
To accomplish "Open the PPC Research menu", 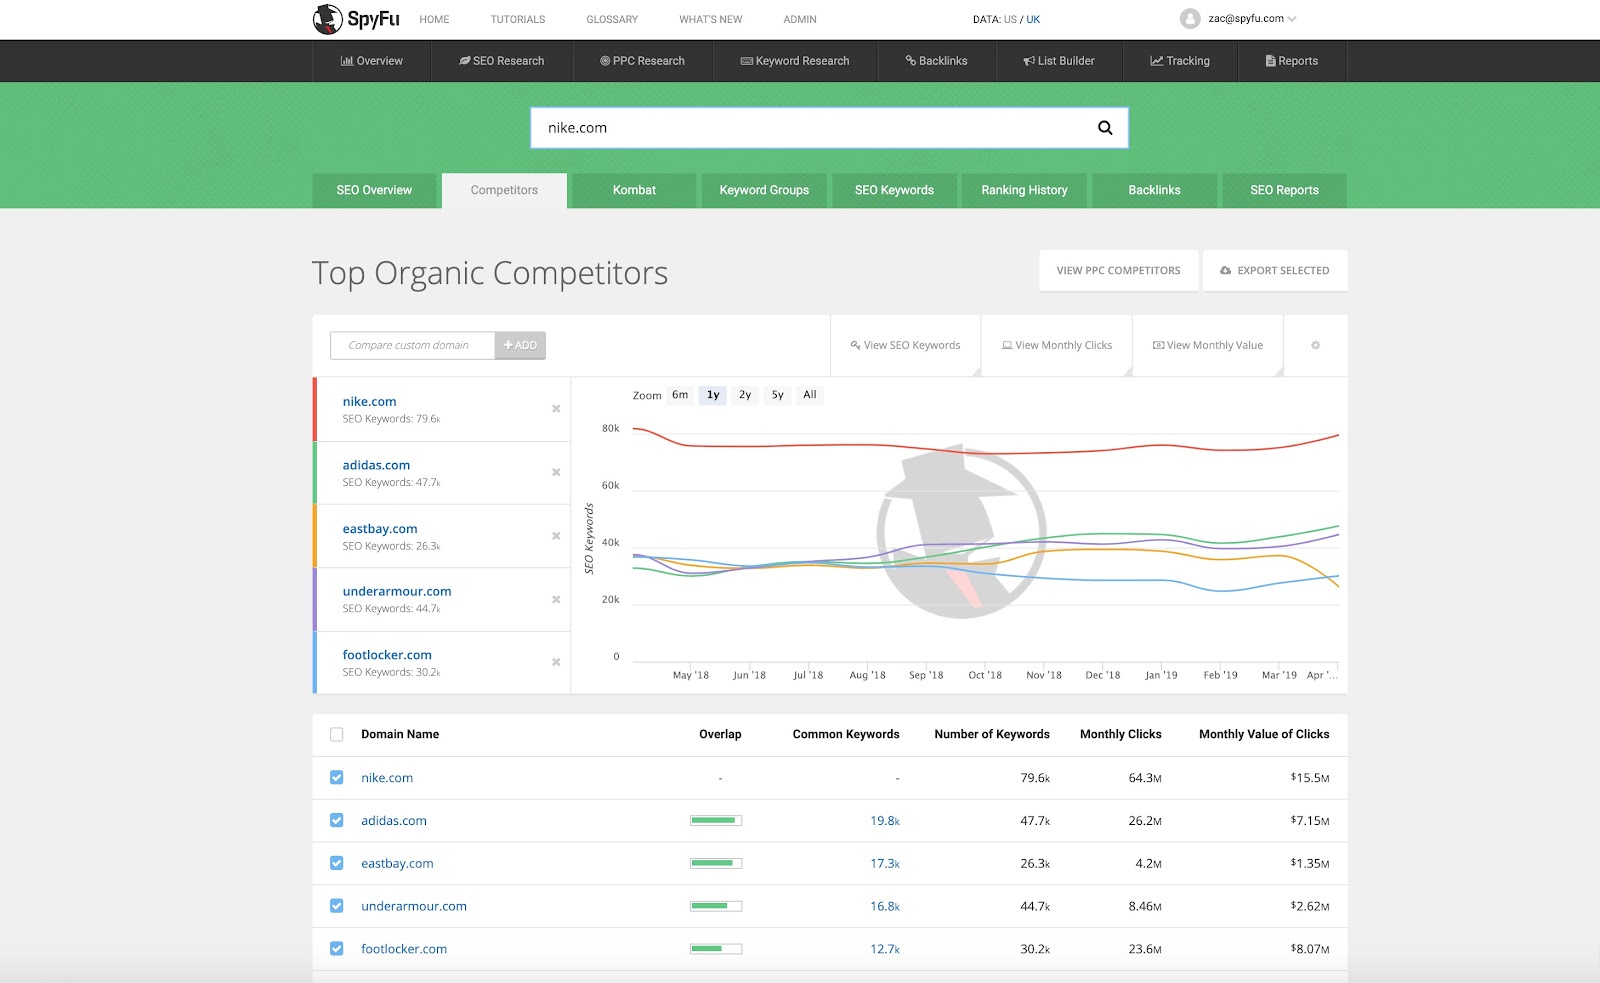I will 643,61.
